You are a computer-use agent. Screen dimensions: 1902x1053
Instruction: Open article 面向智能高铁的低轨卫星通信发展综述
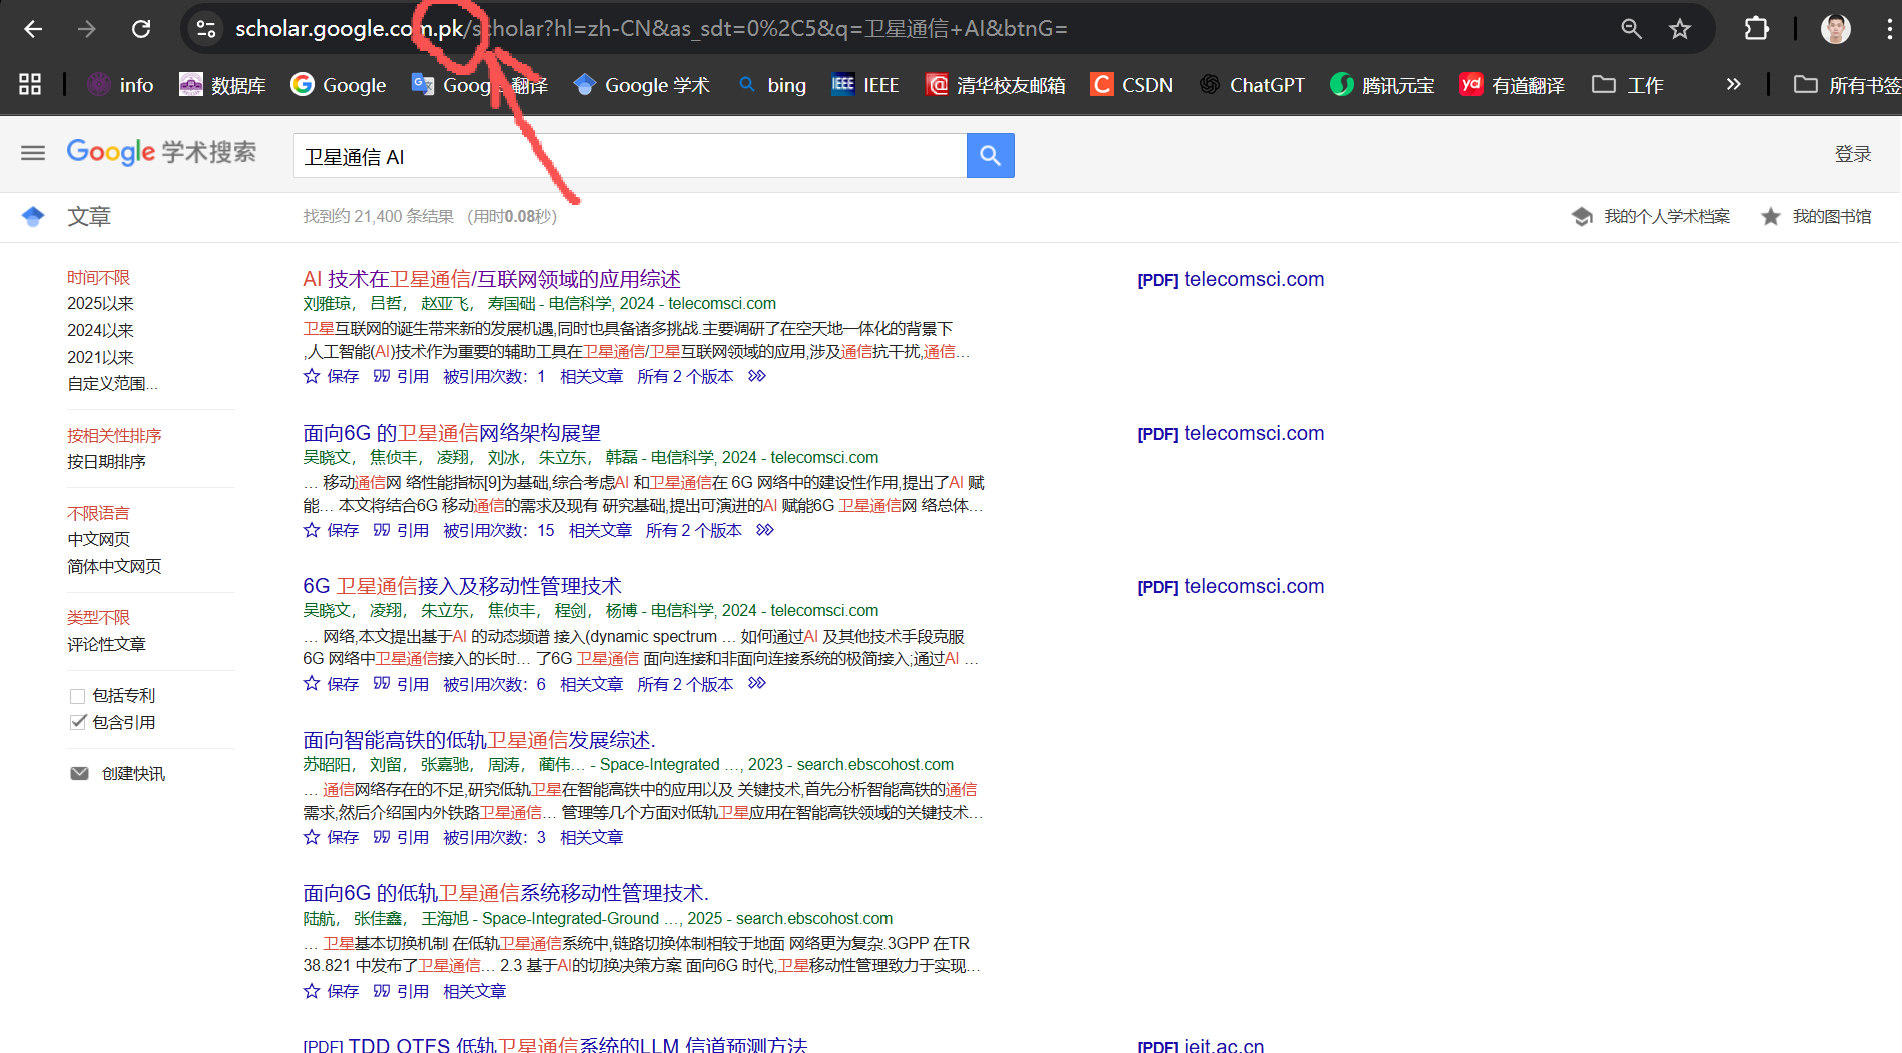479,740
